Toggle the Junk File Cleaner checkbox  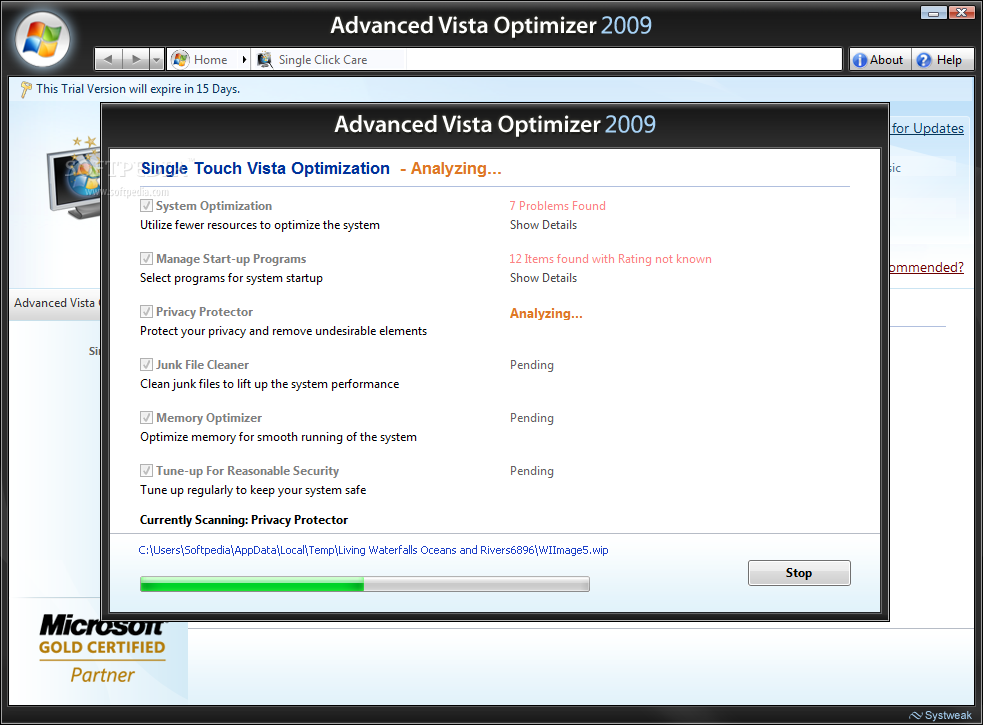[146, 364]
